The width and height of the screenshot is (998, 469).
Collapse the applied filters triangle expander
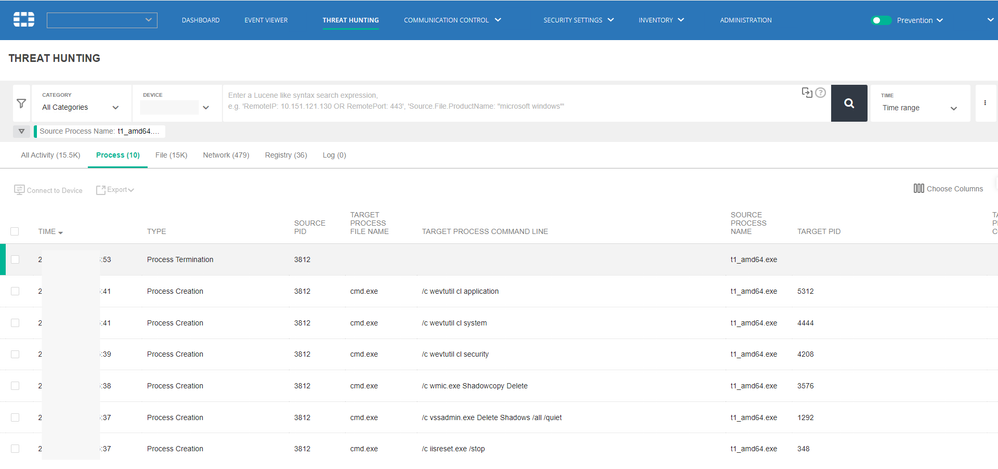pos(22,131)
